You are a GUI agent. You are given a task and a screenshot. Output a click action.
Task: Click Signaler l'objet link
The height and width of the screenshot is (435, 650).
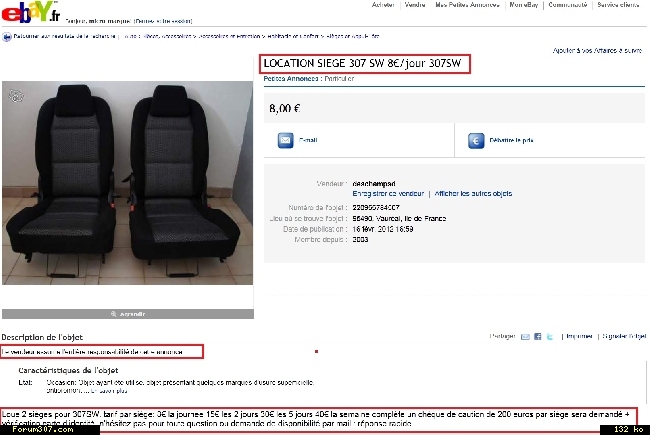tap(624, 336)
